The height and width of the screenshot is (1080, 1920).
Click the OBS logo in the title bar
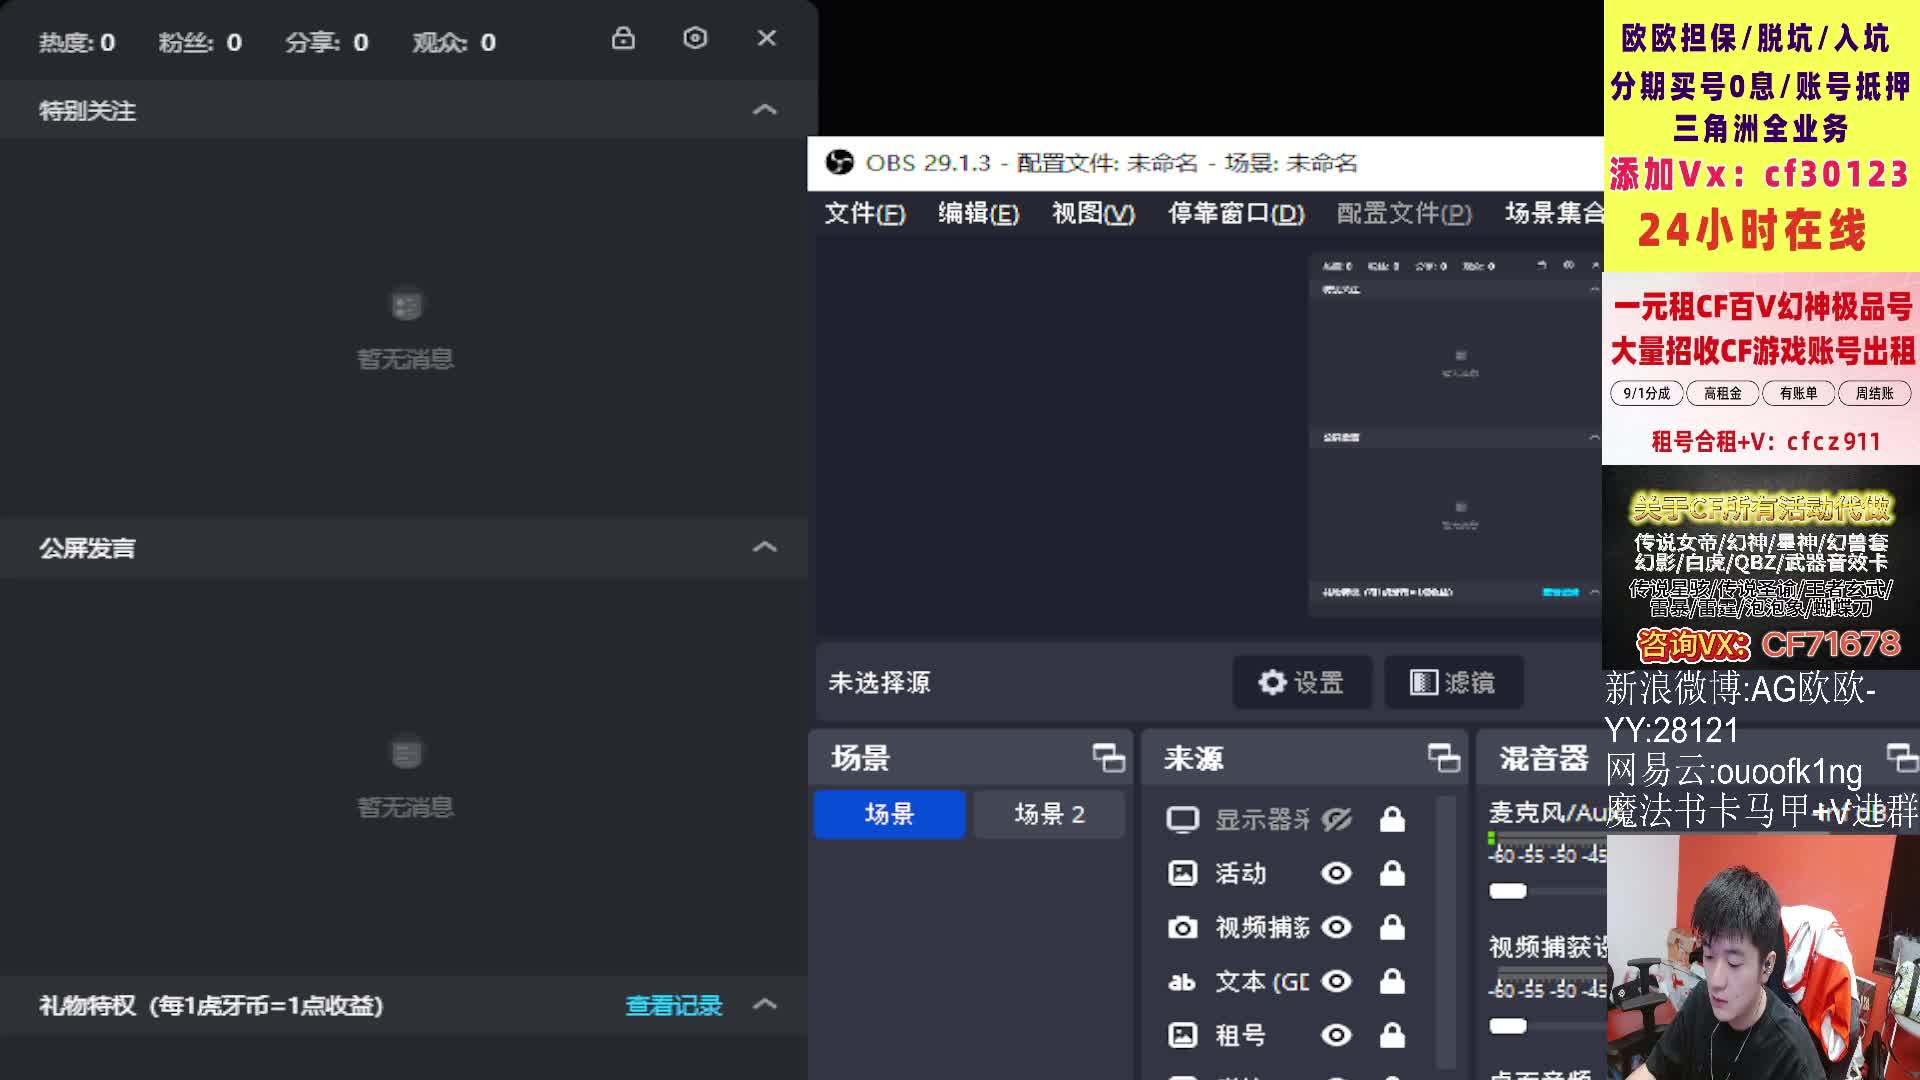tap(839, 162)
